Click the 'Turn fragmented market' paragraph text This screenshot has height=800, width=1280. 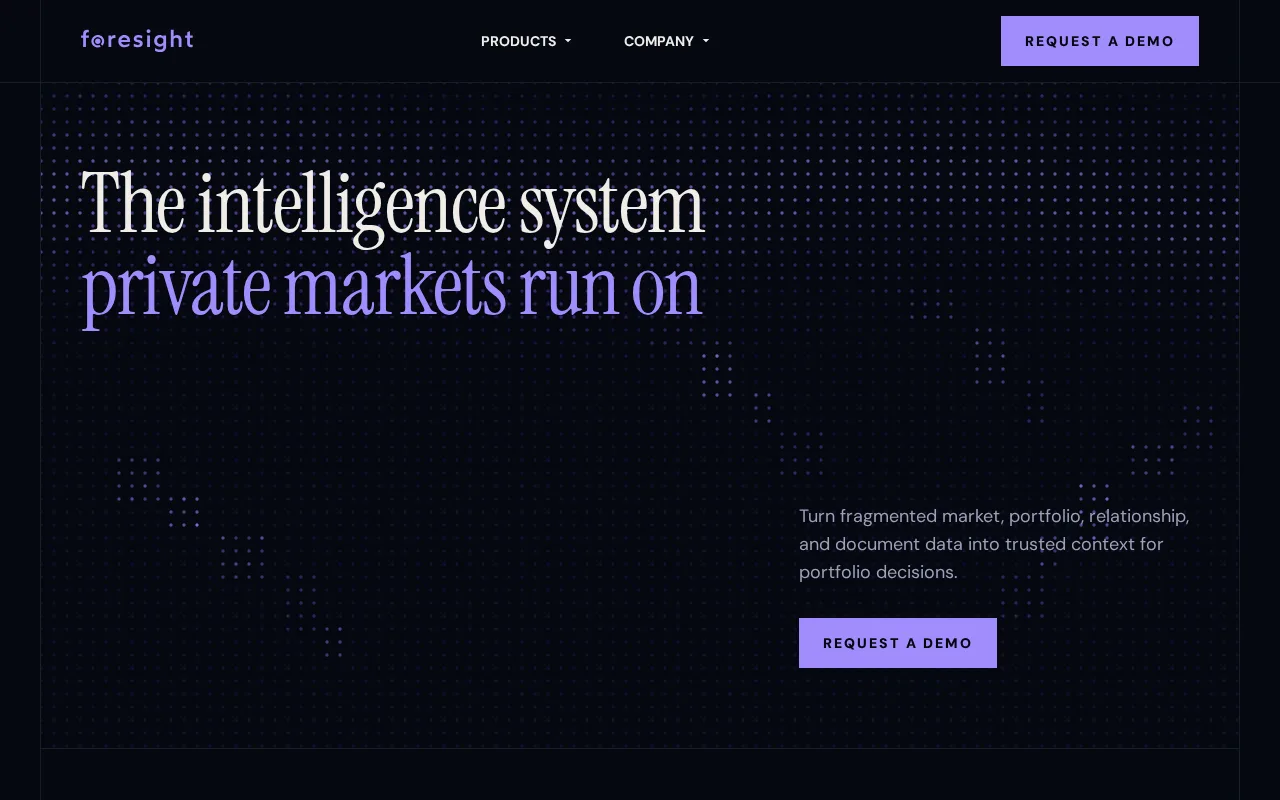[994, 544]
